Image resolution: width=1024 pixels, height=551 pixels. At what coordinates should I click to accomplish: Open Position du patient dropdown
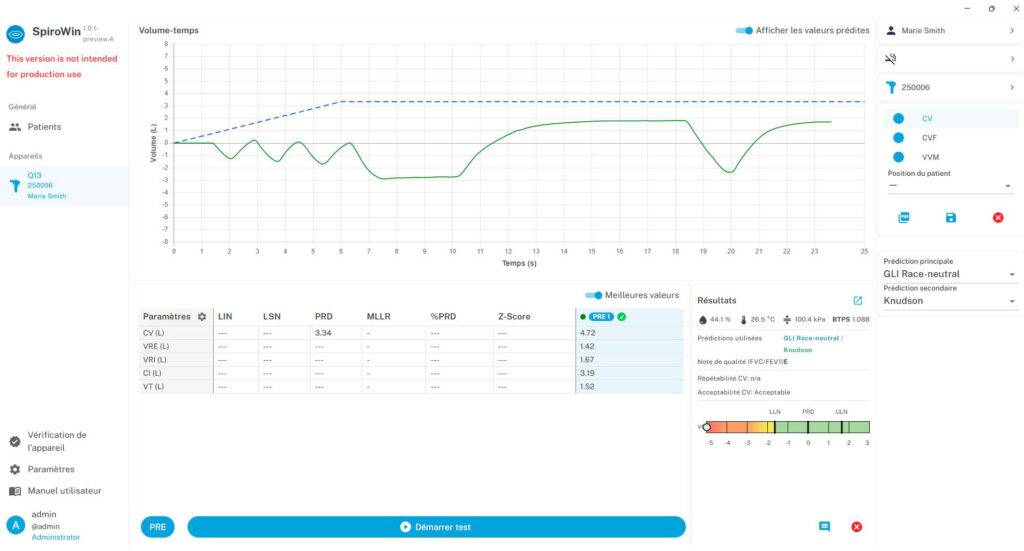pos(950,185)
